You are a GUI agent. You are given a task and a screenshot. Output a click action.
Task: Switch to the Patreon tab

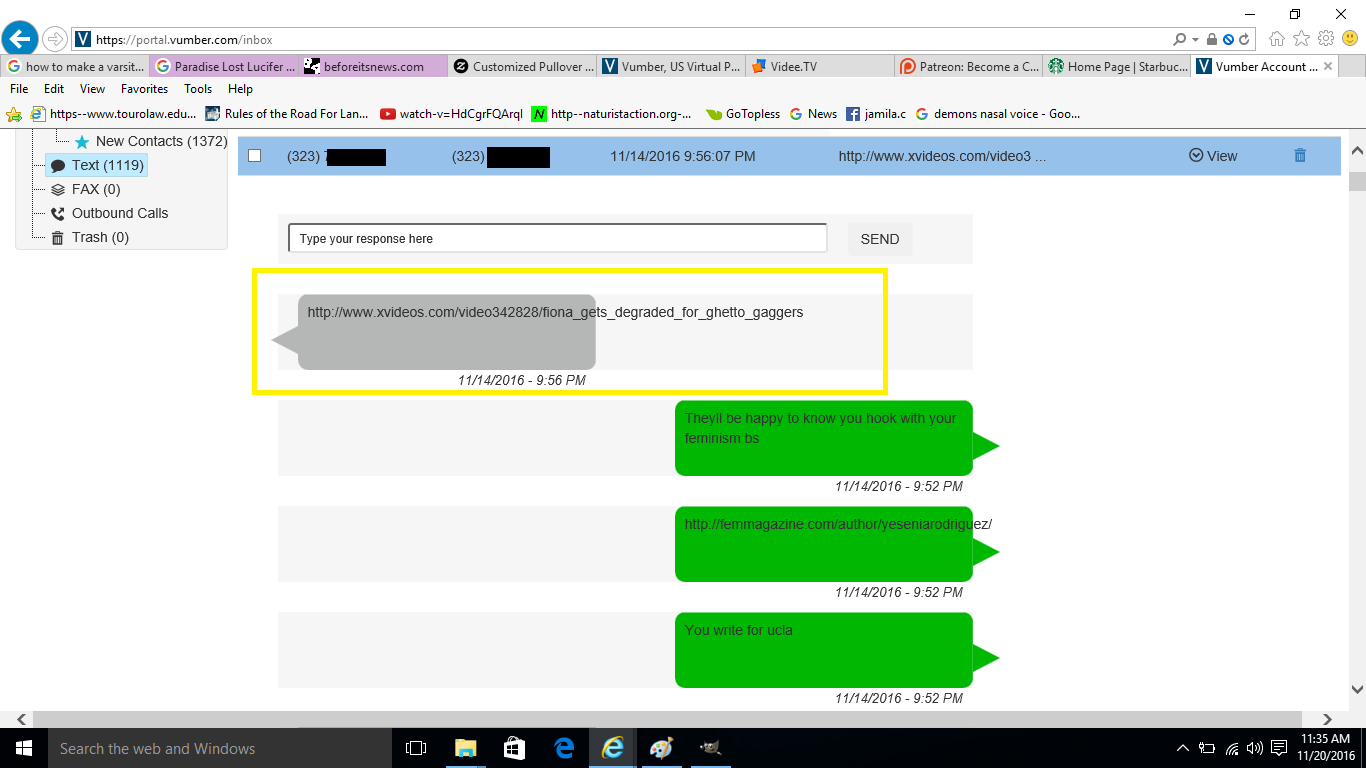tap(969, 66)
